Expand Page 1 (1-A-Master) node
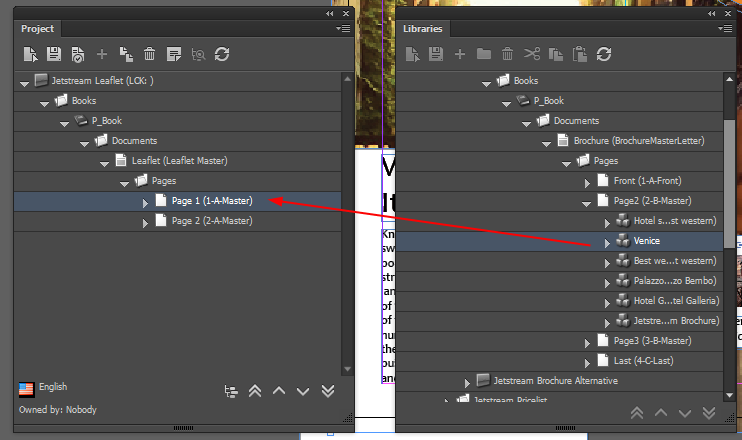 [x=144, y=201]
